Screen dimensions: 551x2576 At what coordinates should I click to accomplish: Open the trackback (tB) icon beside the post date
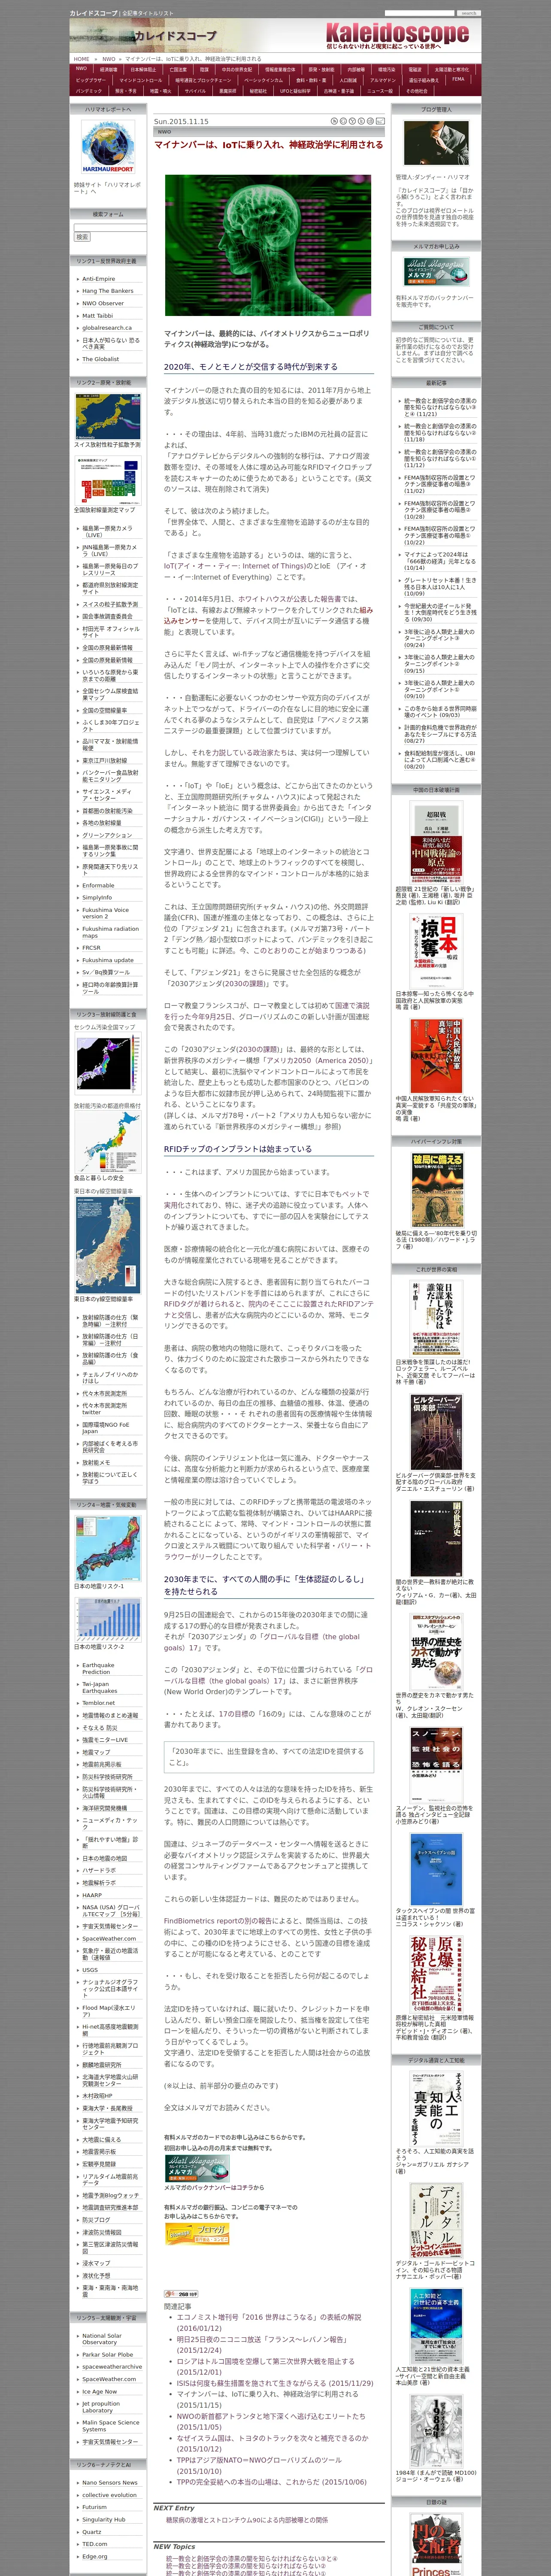click(370, 121)
